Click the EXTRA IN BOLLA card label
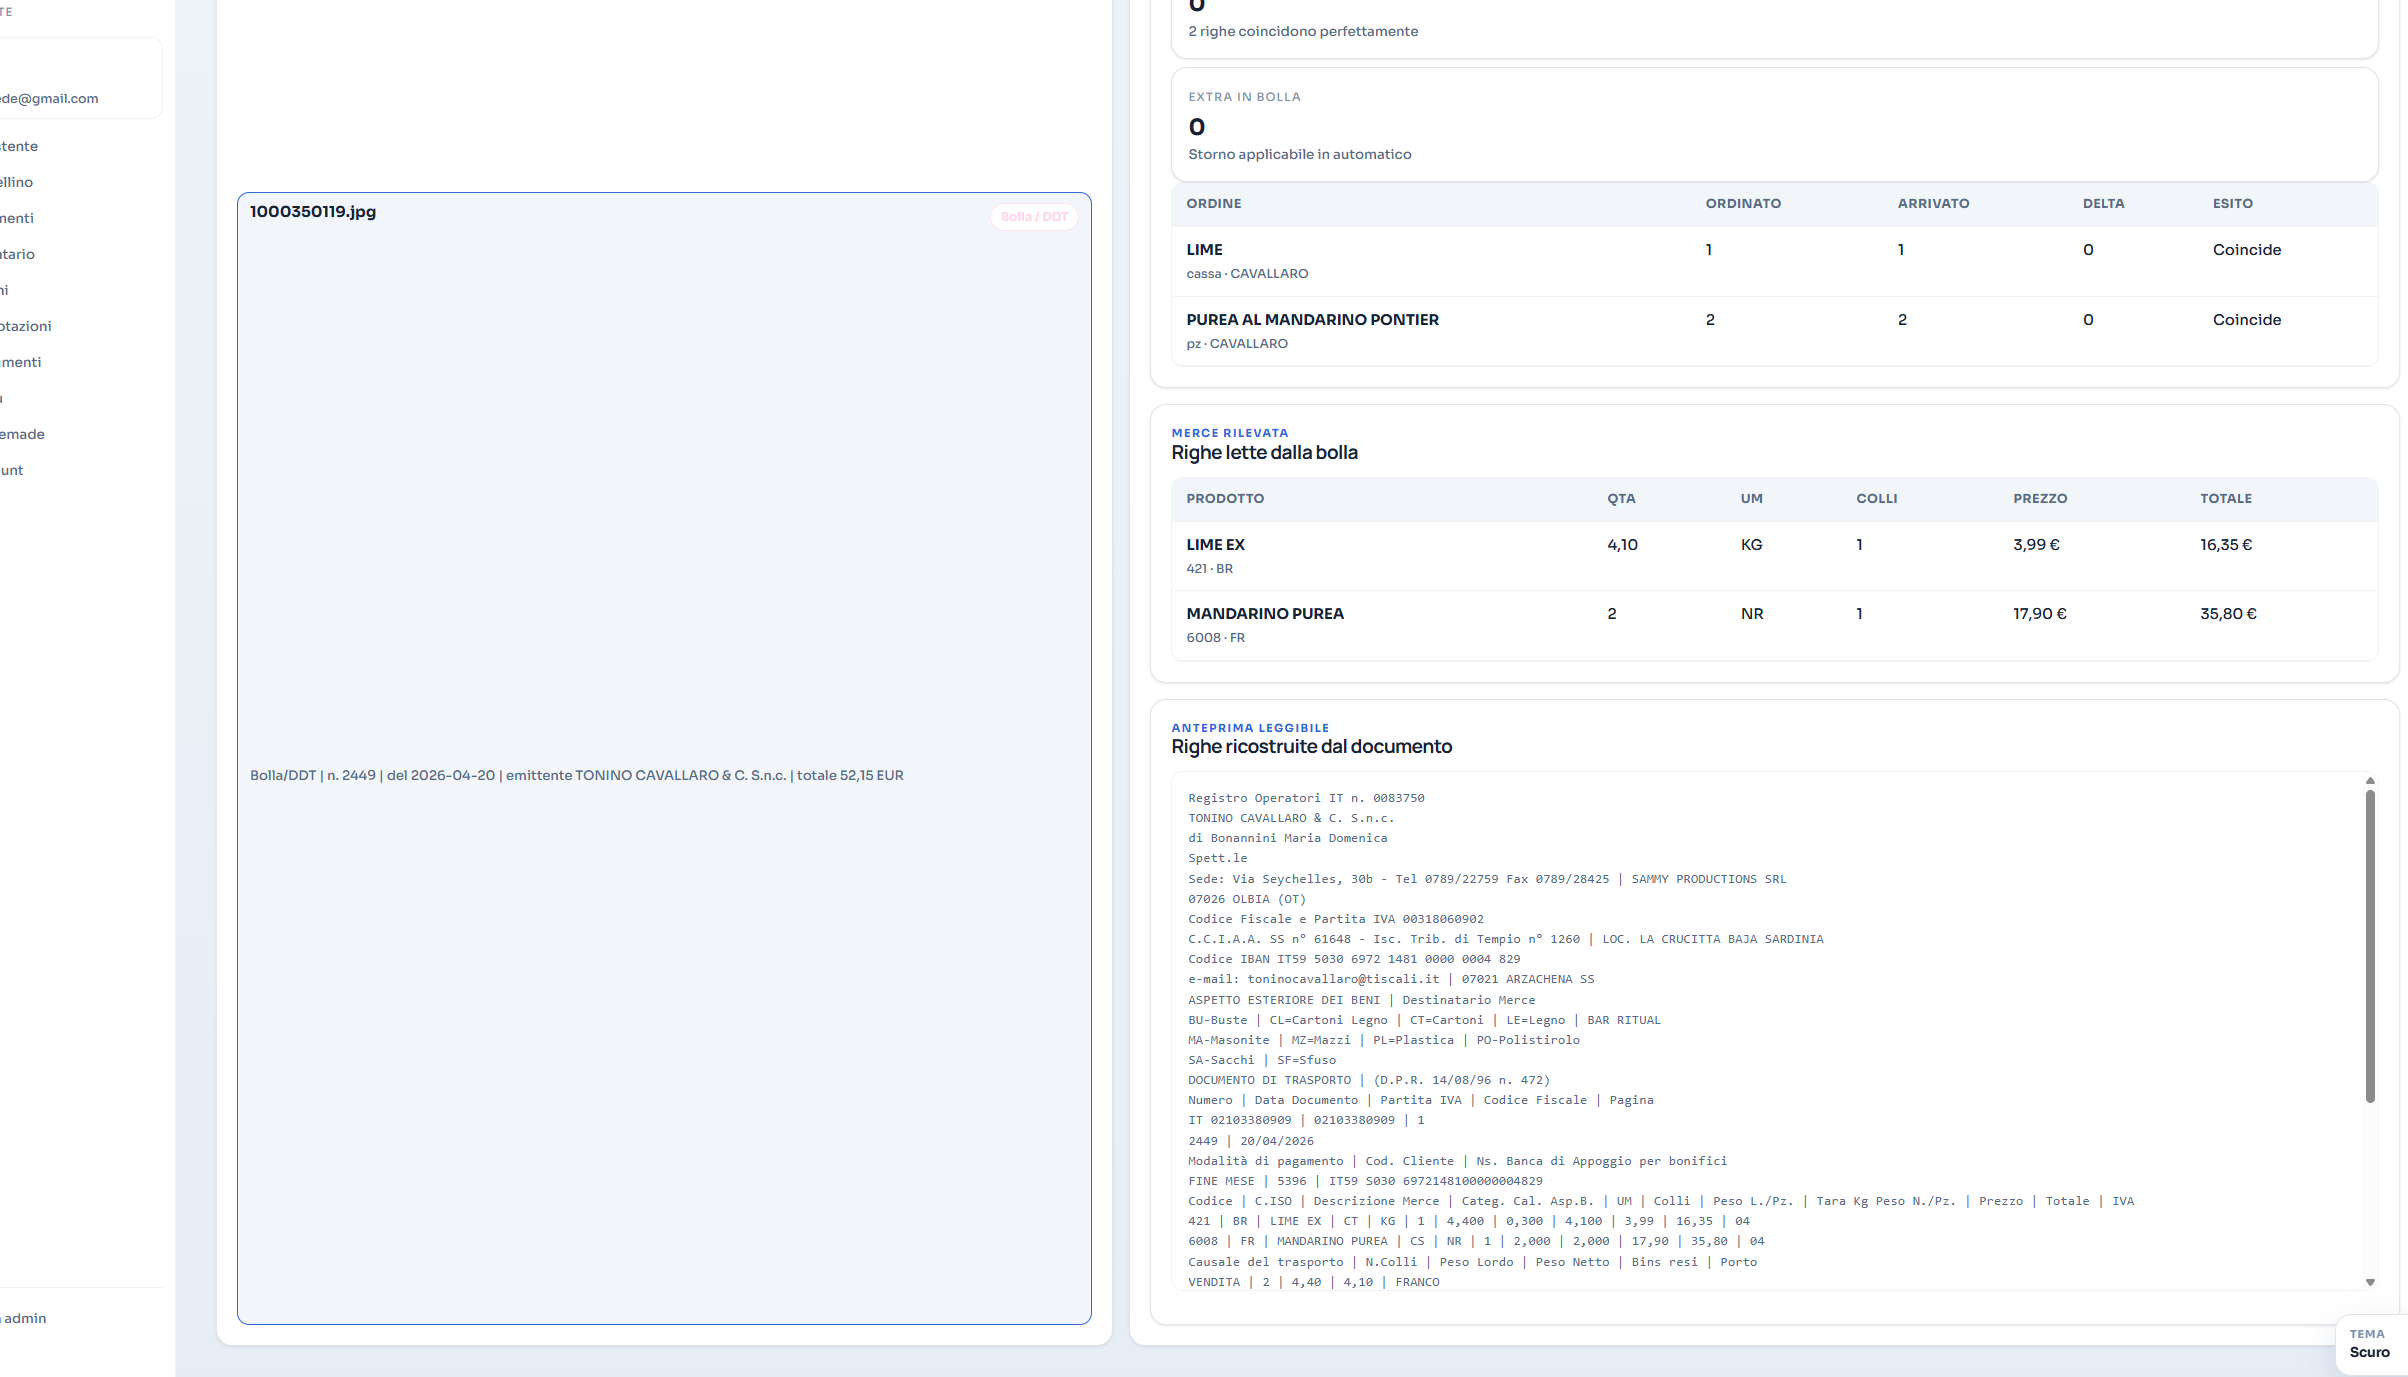The width and height of the screenshot is (2408, 1377). pos(1244,97)
